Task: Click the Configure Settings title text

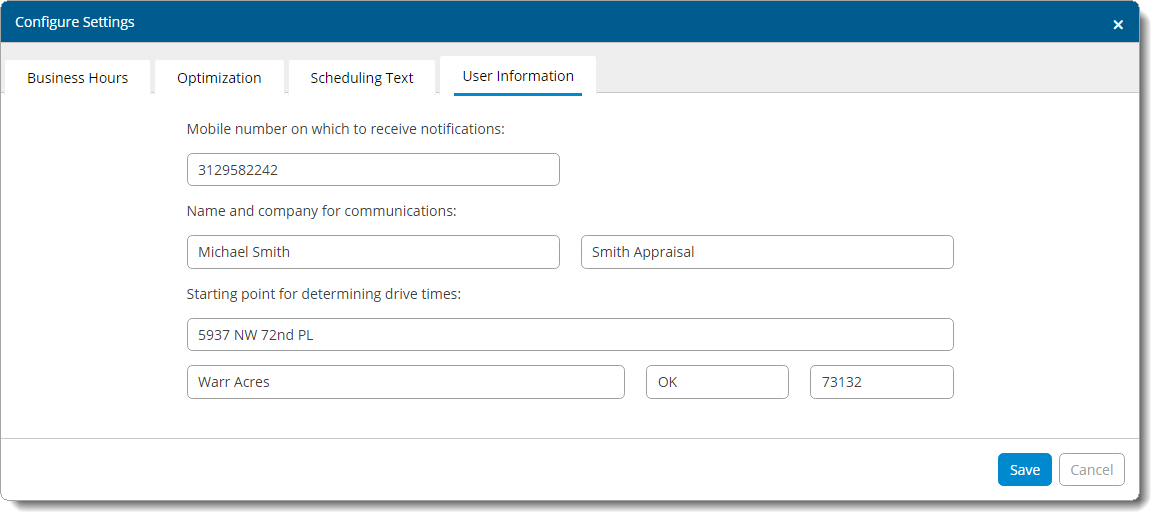Action: (75, 22)
